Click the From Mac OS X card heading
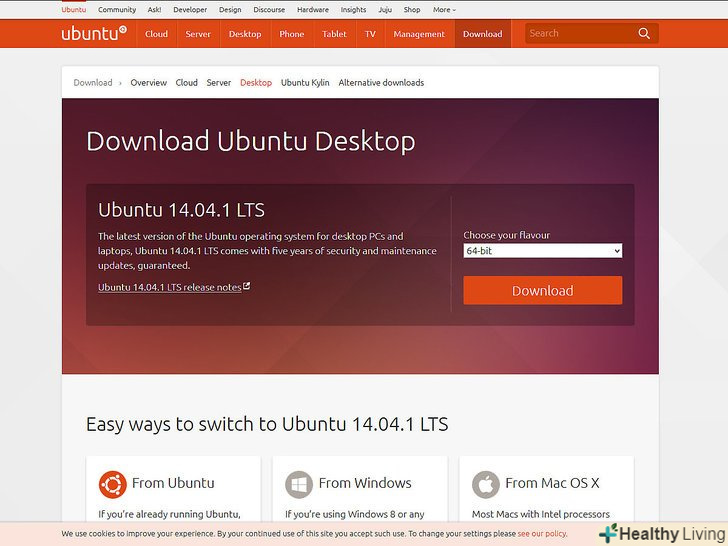The width and height of the screenshot is (728, 546). coord(552,483)
